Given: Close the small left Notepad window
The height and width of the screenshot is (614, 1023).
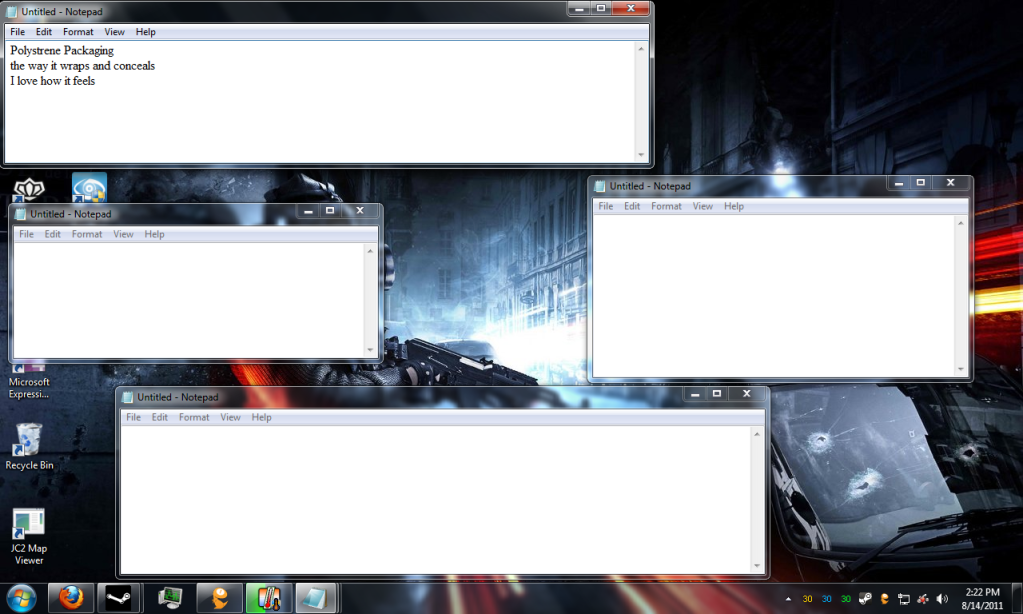Looking at the screenshot, I should tap(359, 210).
